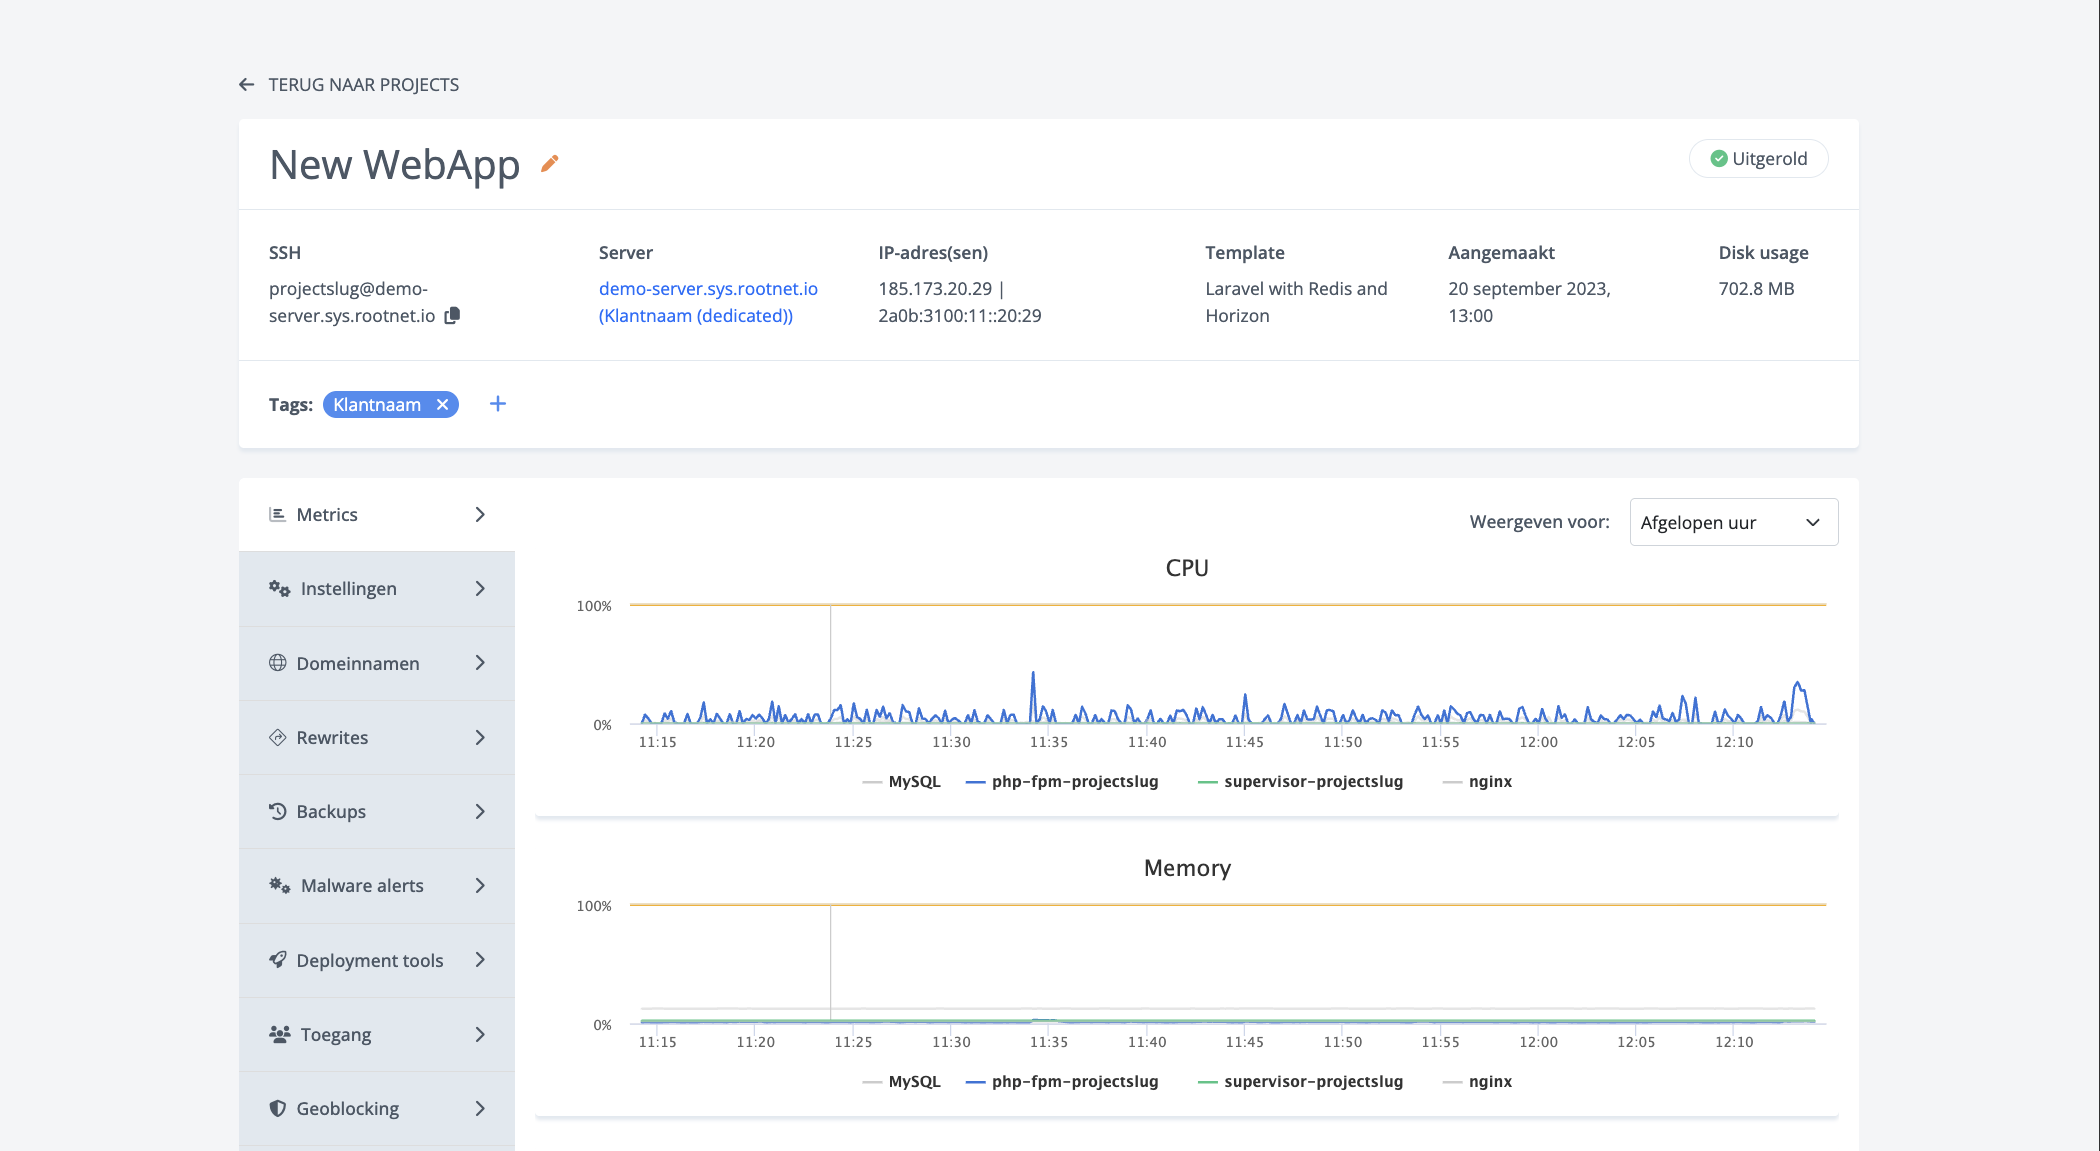Click the Instellingen gears icon
Image resolution: width=2100 pixels, height=1151 pixels.
[x=279, y=588]
